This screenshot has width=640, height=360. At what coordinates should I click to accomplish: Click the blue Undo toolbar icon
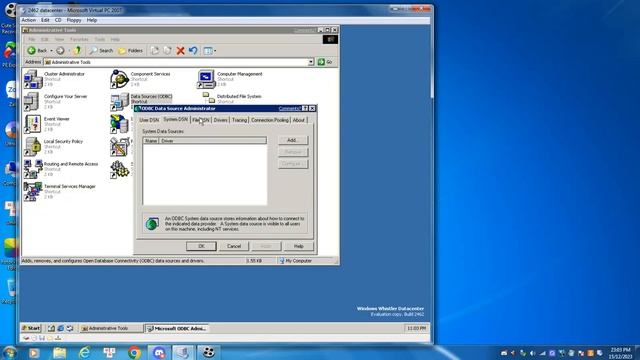pos(193,51)
